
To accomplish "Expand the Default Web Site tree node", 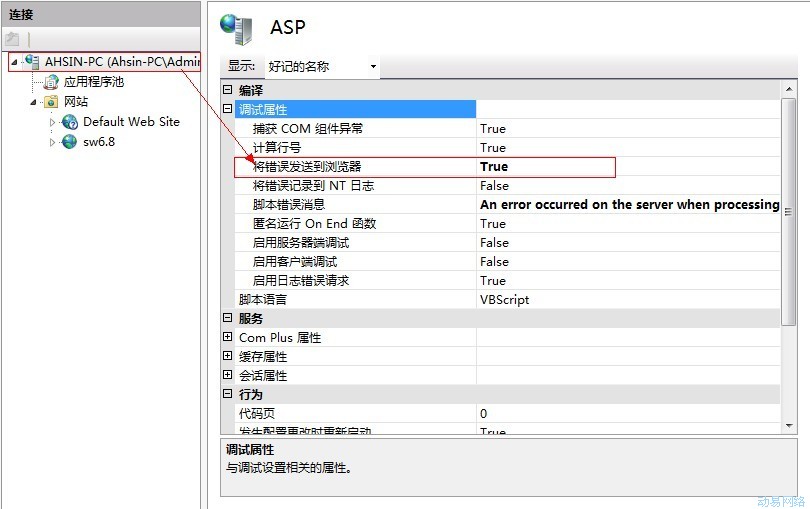I will coord(54,122).
